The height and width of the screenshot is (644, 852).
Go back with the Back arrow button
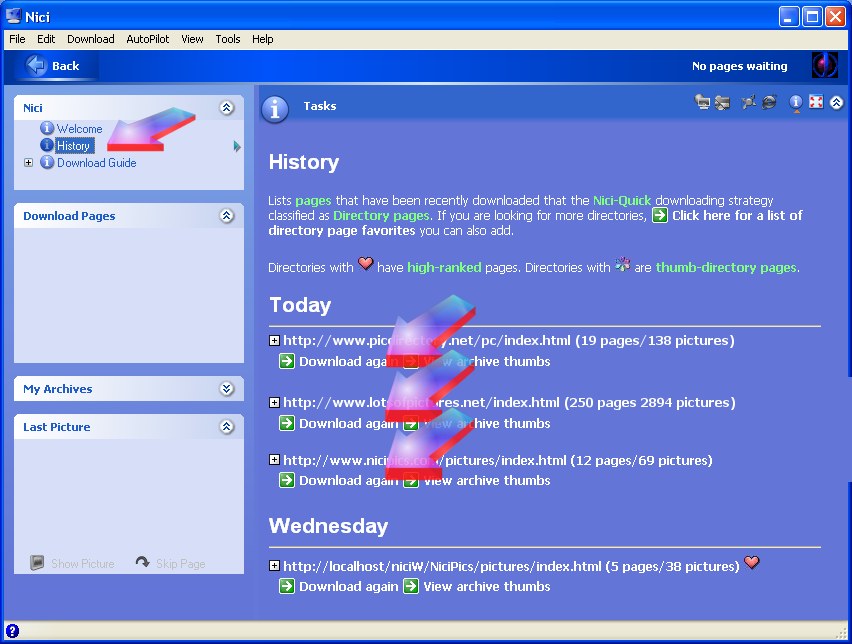click(53, 66)
